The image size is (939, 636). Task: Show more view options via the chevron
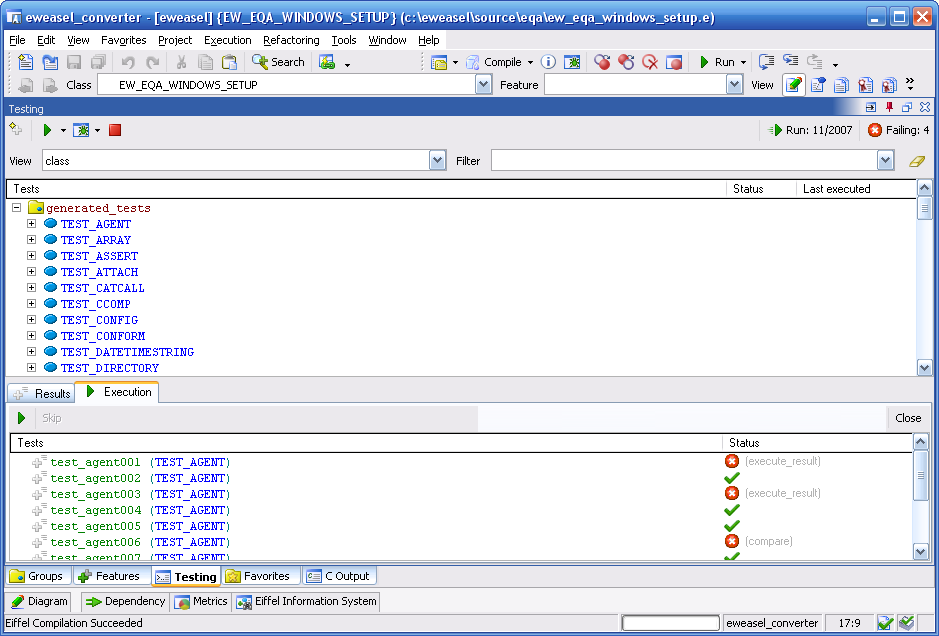point(910,84)
